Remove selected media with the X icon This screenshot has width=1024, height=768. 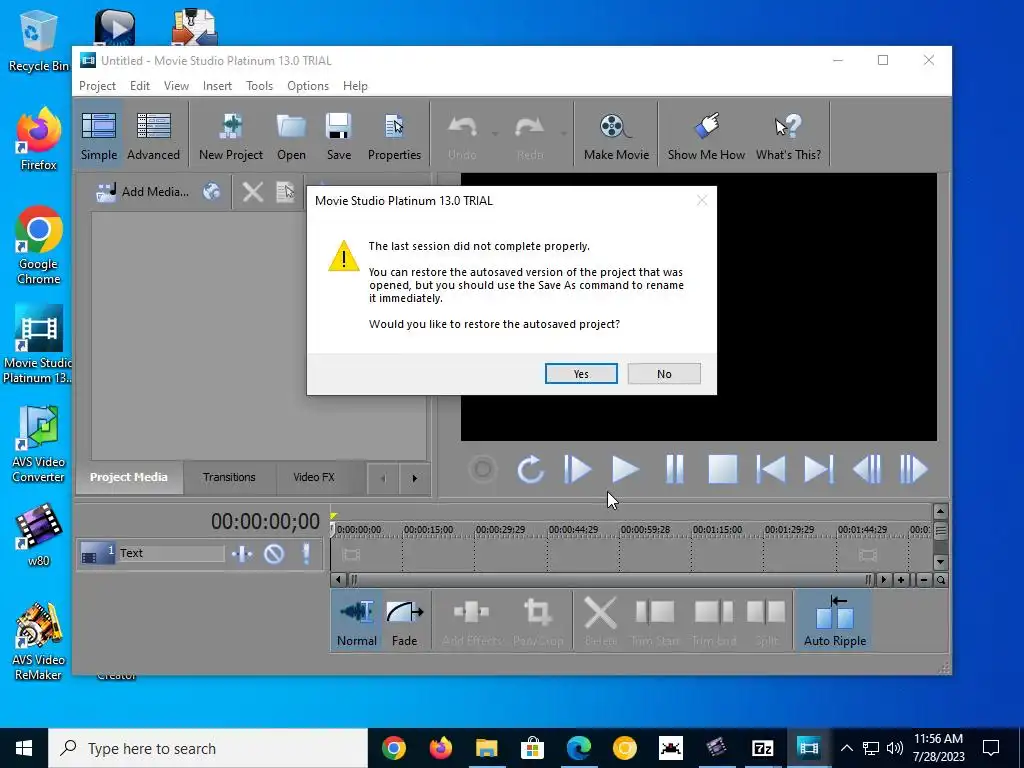pyautogui.click(x=253, y=192)
